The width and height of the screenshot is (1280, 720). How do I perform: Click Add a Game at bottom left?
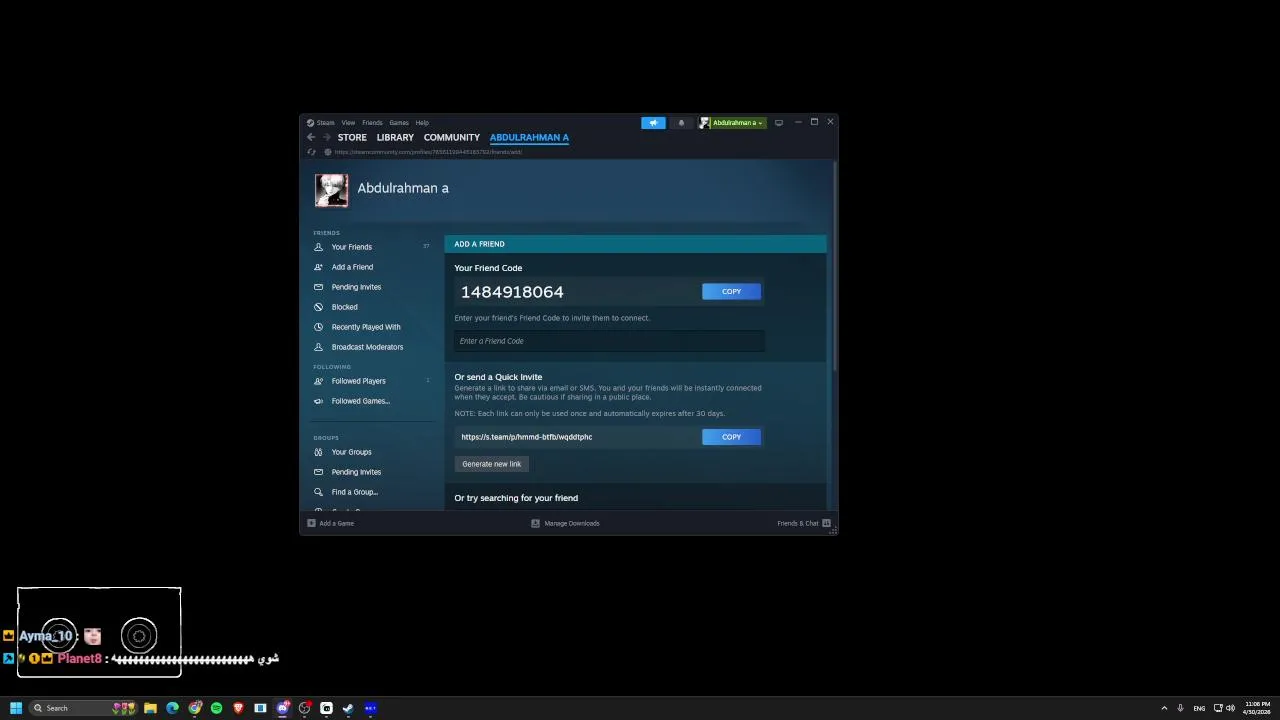coord(331,523)
